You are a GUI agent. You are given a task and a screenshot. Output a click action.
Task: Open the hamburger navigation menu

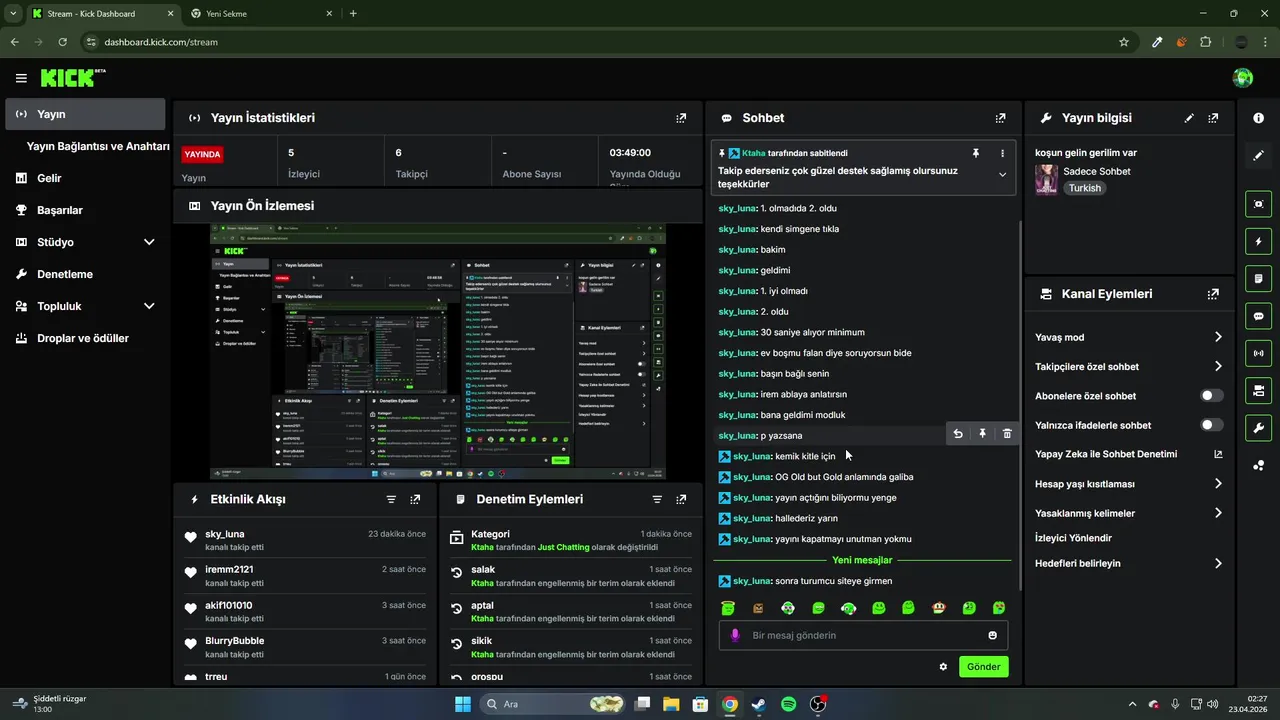click(x=21, y=78)
